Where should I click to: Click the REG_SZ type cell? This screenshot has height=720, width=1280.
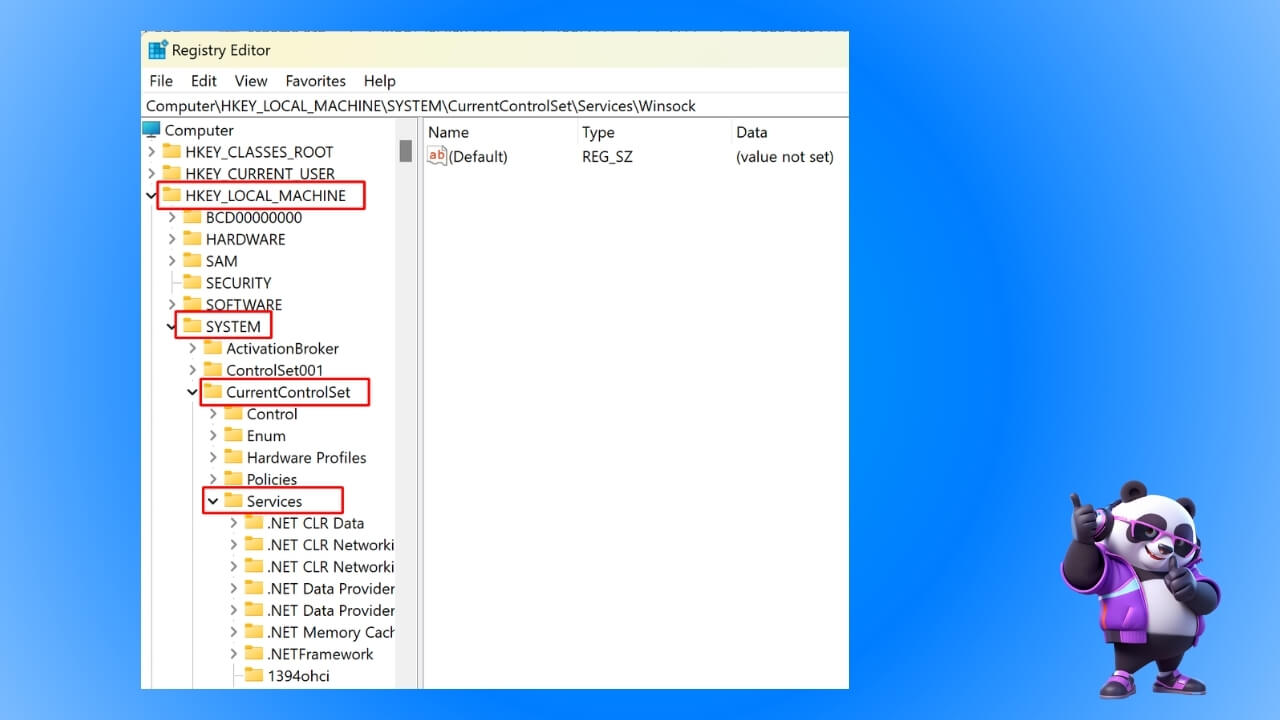tap(607, 156)
